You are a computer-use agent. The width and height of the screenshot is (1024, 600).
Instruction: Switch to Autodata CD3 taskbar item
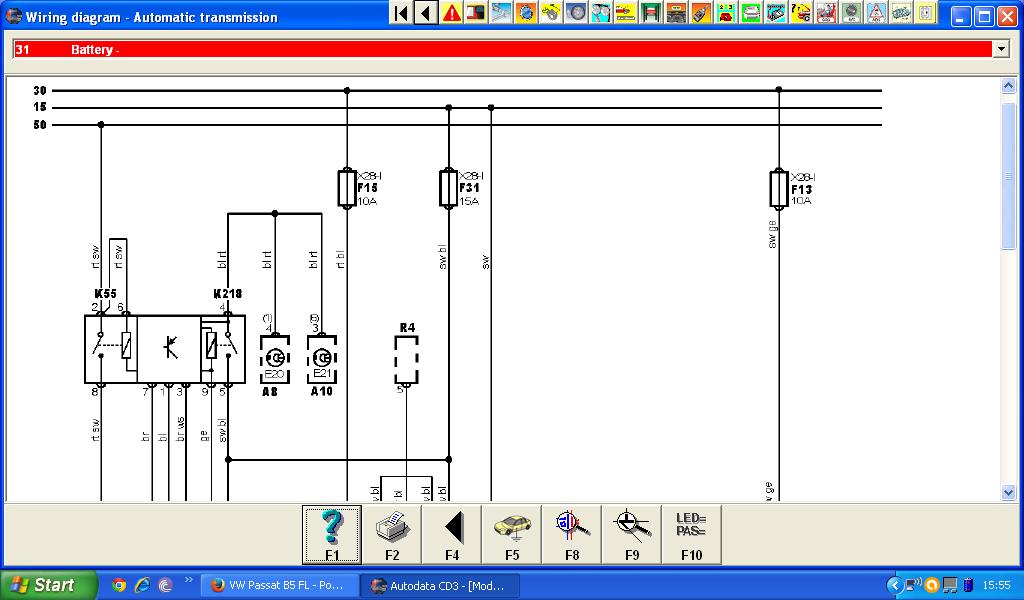[x=440, y=585]
